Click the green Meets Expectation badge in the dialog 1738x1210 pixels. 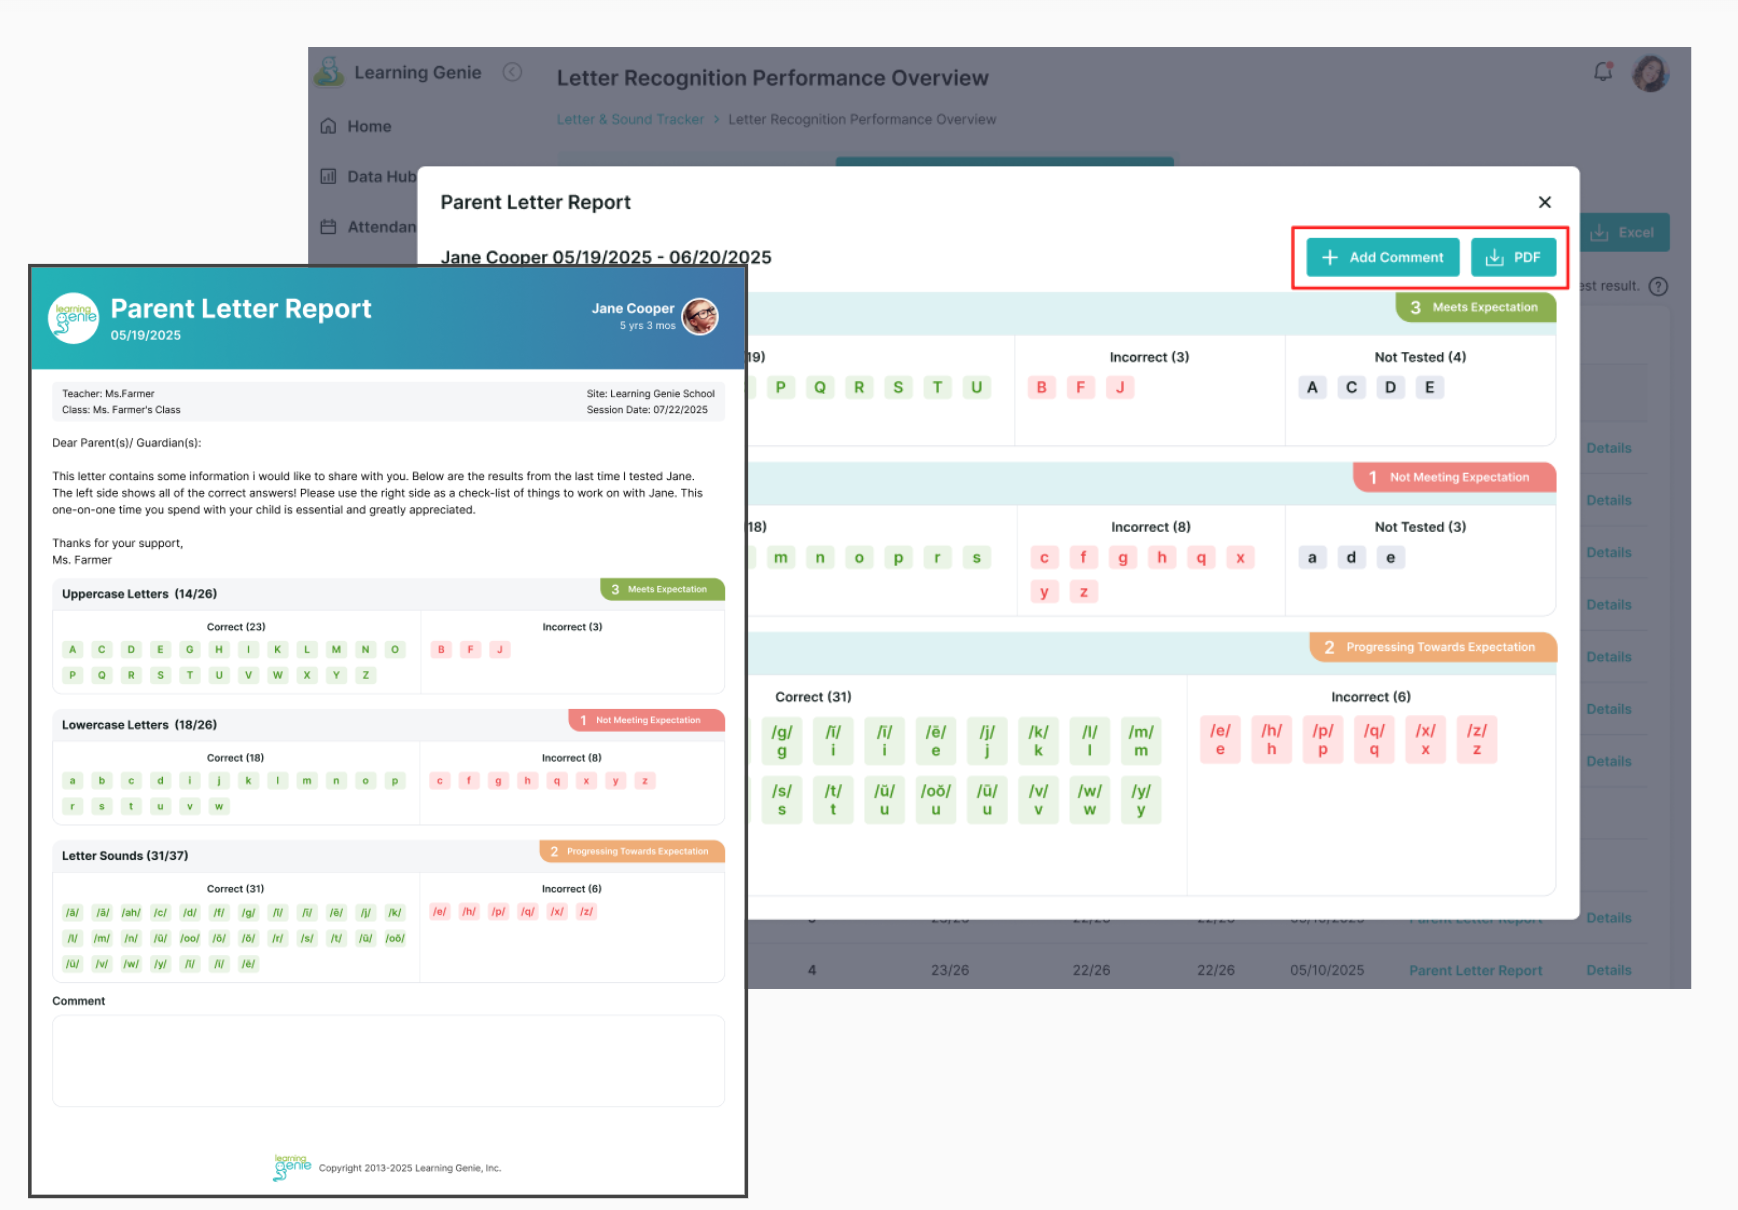point(1475,307)
